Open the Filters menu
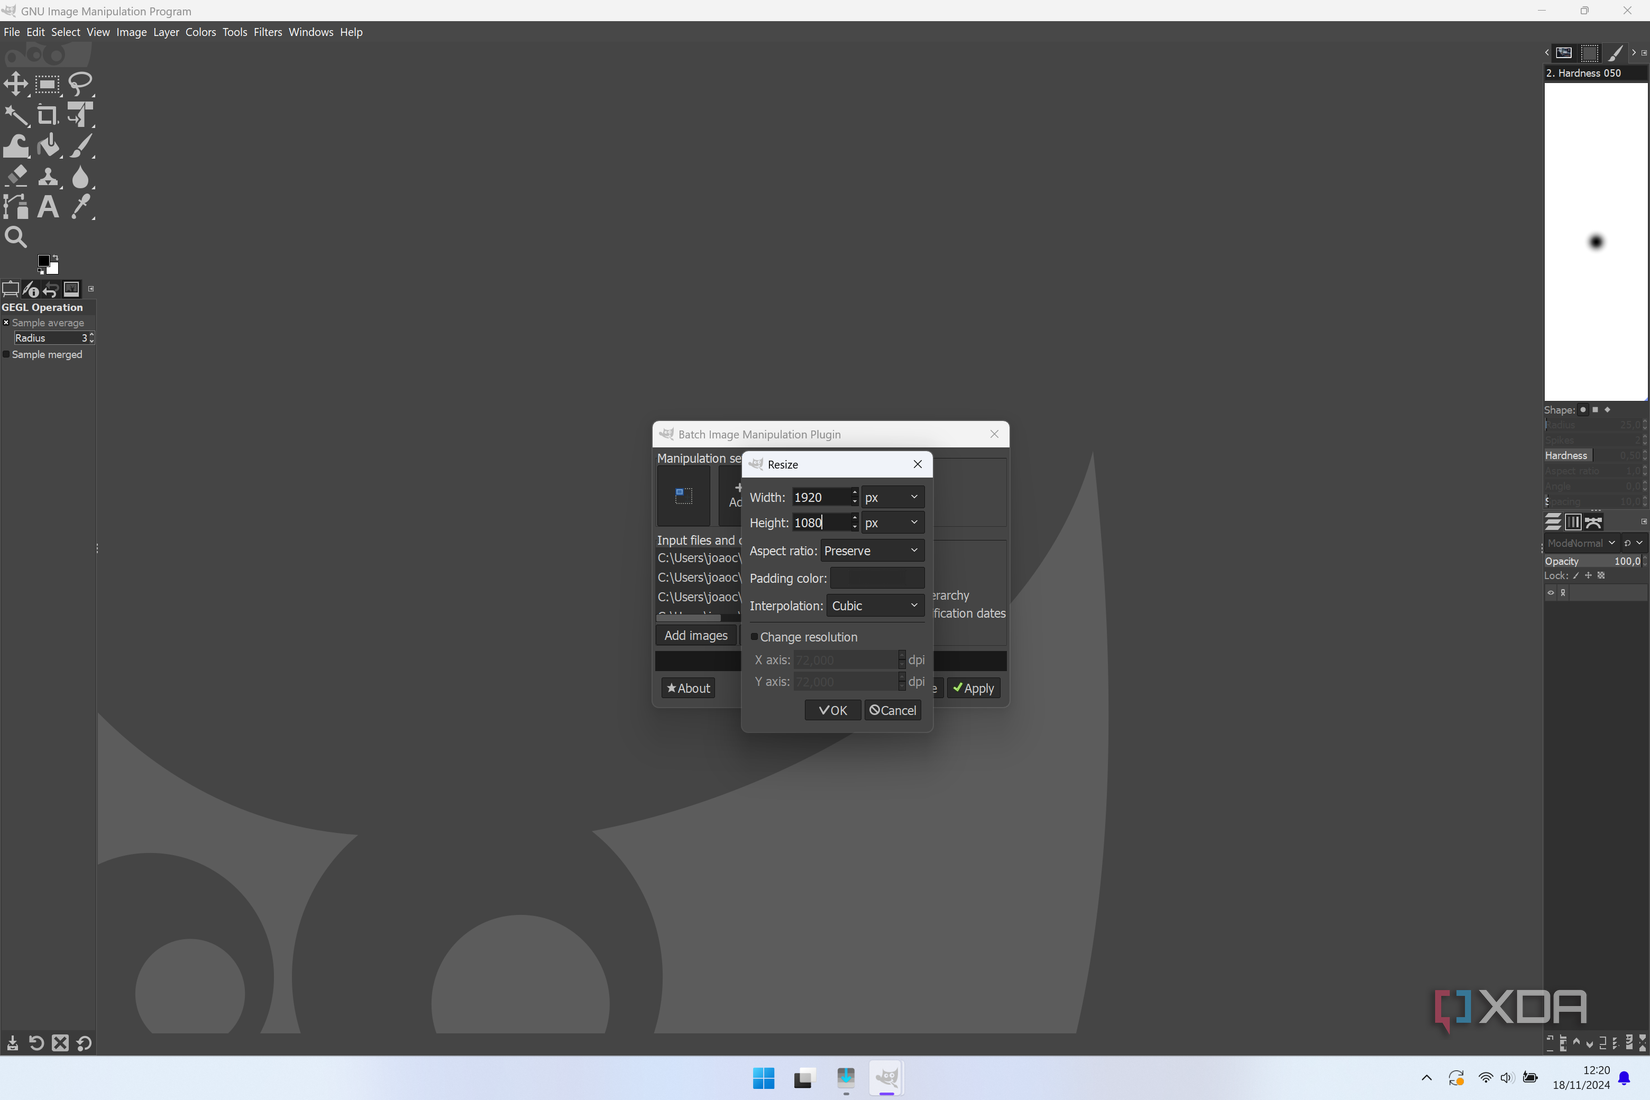 tap(267, 32)
